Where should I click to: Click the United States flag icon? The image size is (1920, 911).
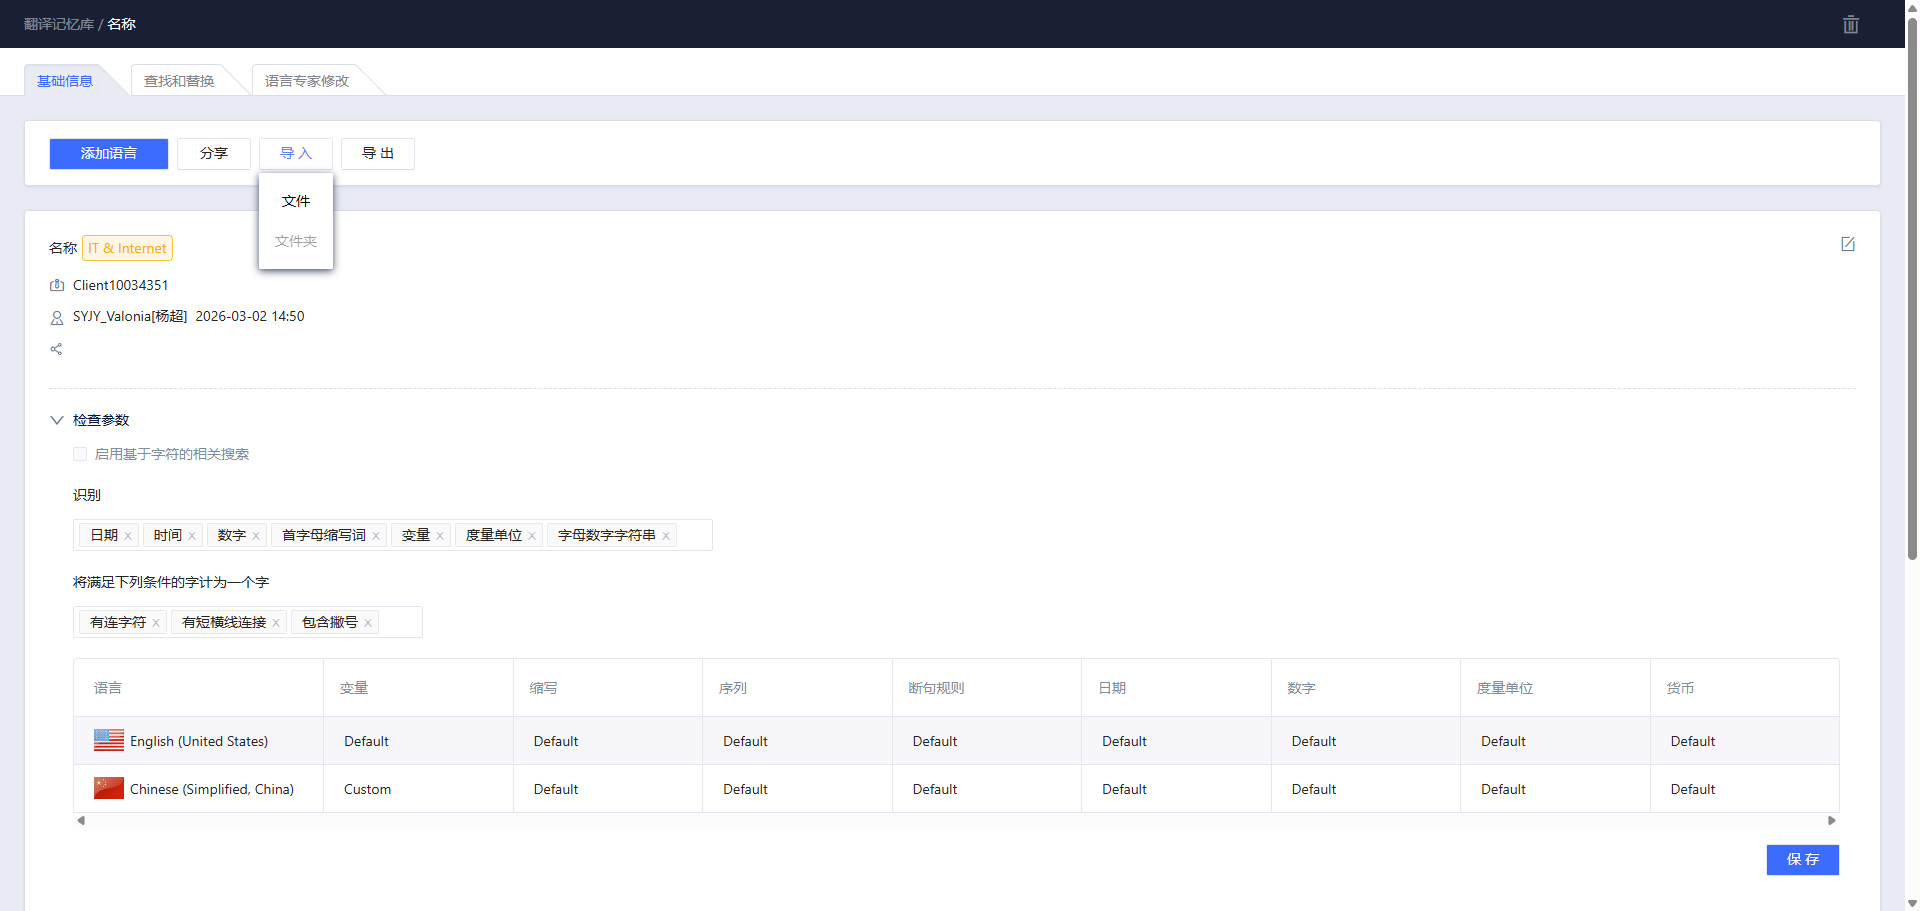(x=109, y=740)
